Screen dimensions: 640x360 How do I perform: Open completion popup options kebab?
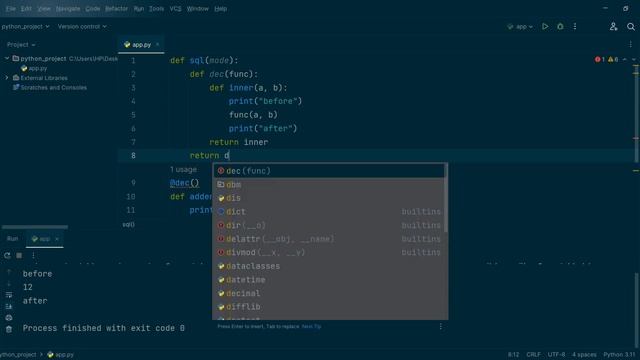click(440, 326)
